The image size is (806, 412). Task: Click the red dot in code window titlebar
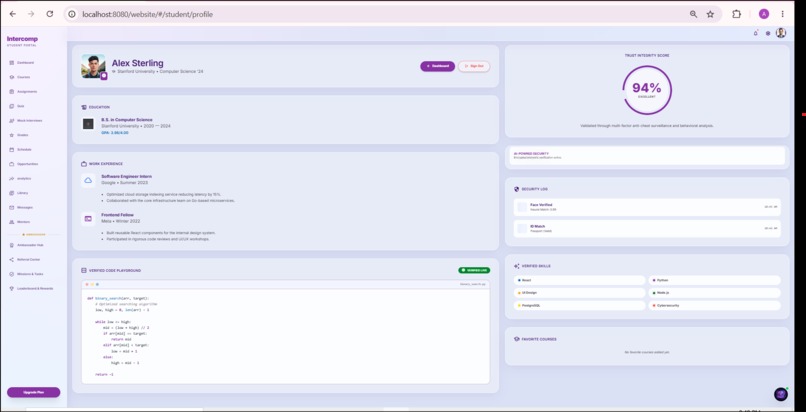(87, 284)
